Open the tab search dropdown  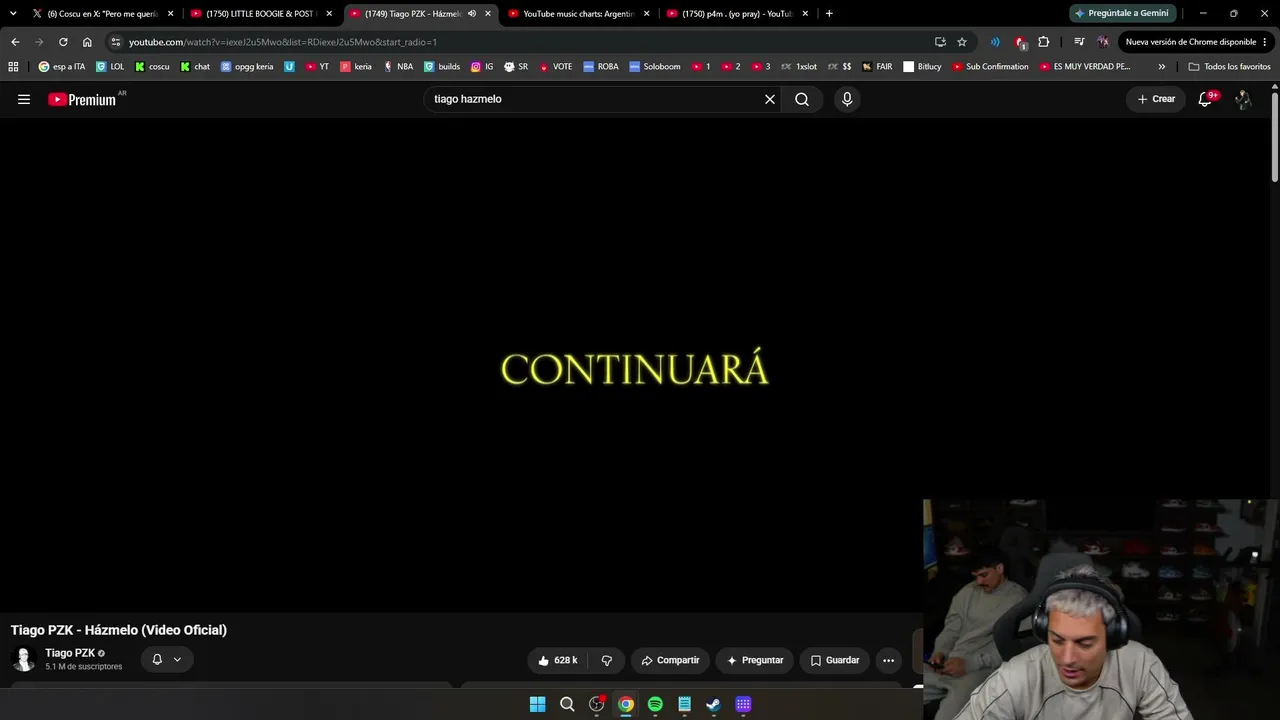13,14
